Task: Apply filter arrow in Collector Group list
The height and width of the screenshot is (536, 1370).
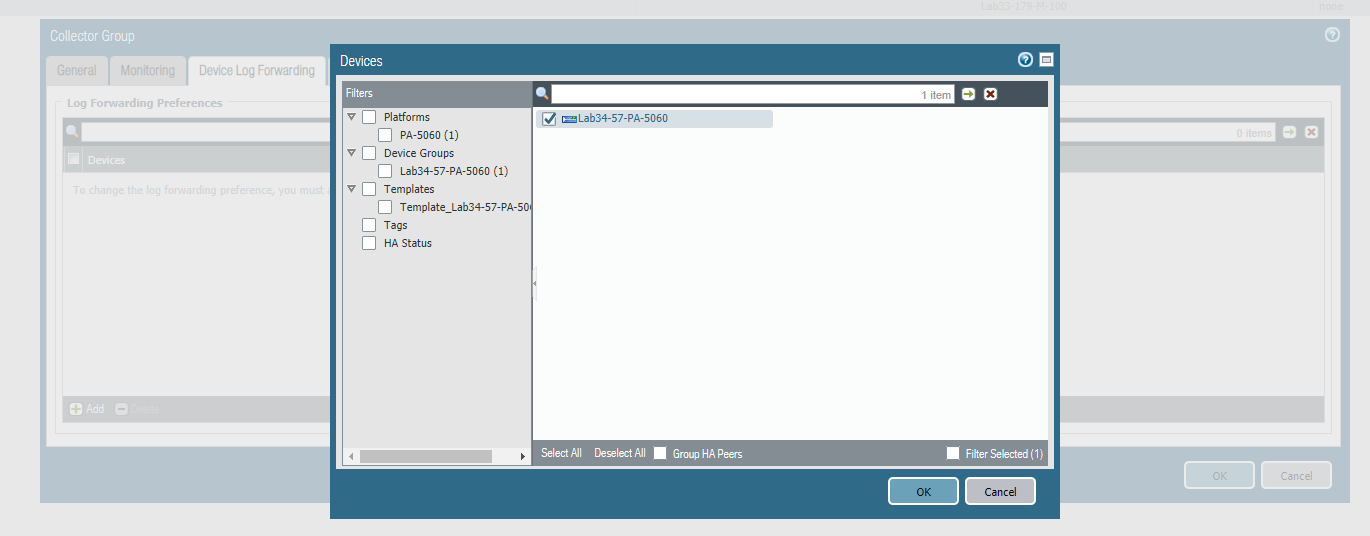Action: coord(1289,132)
